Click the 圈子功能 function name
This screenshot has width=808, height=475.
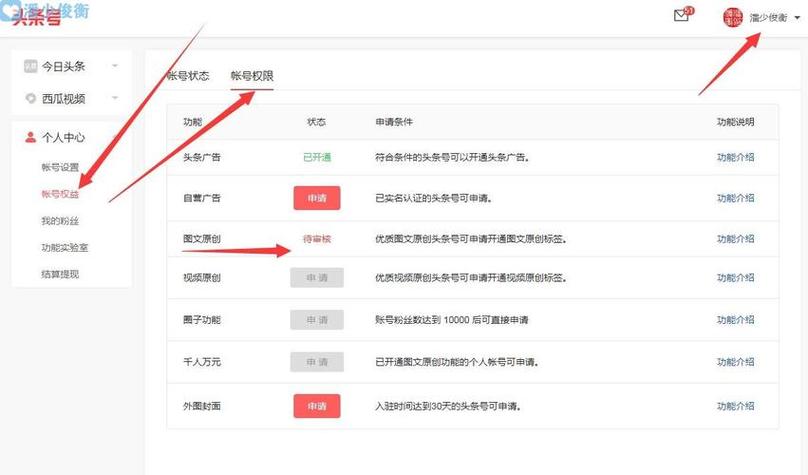[202, 320]
